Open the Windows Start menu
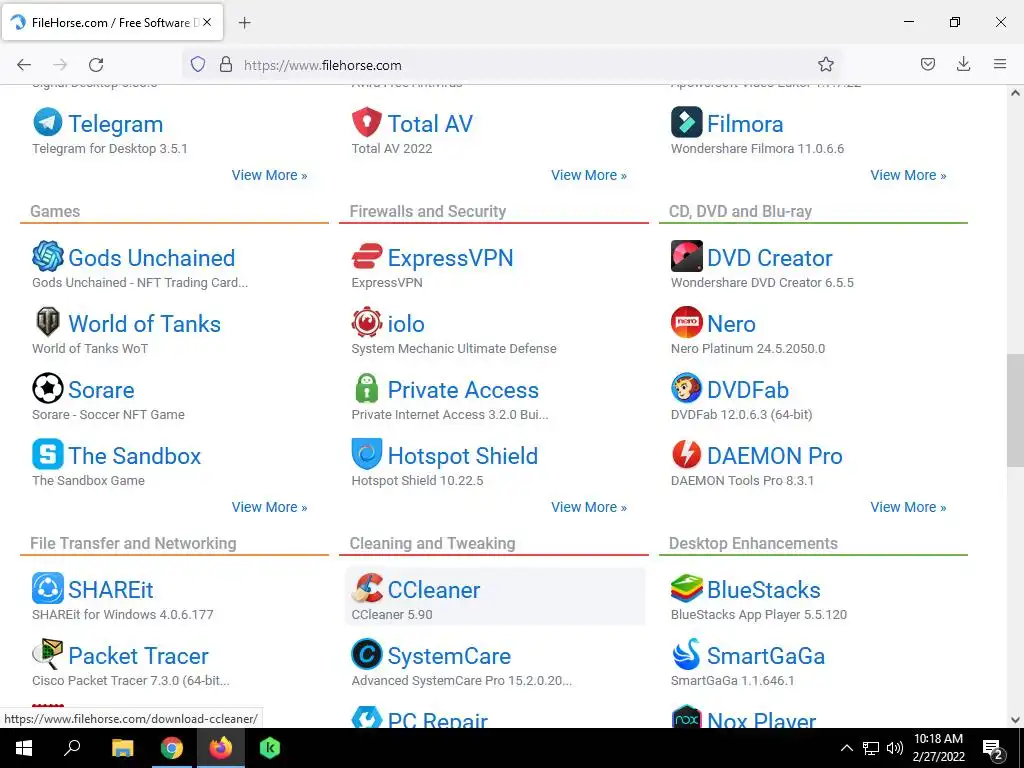Image resolution: width=1024 pixels, height=768 pixels. click(24, 748)
